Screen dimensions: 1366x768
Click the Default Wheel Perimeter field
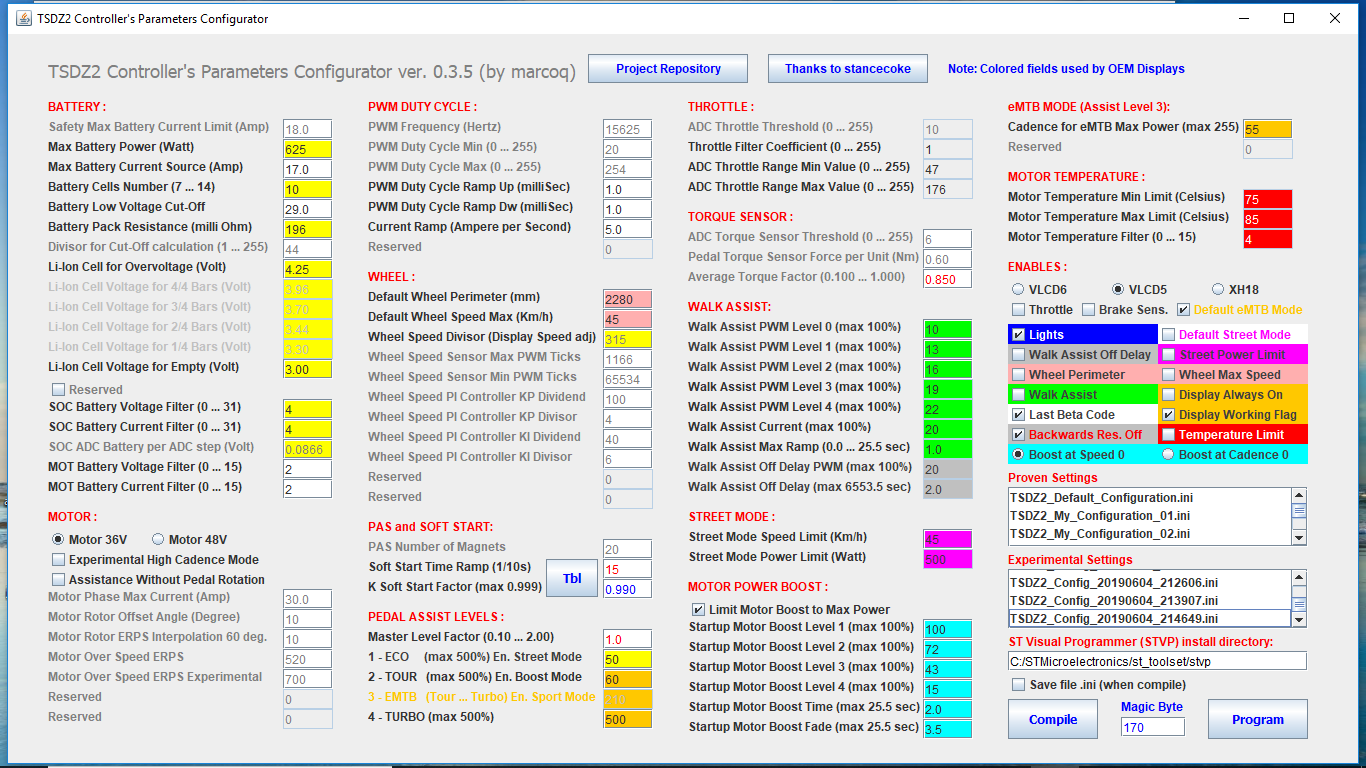[x=627, y=299]
